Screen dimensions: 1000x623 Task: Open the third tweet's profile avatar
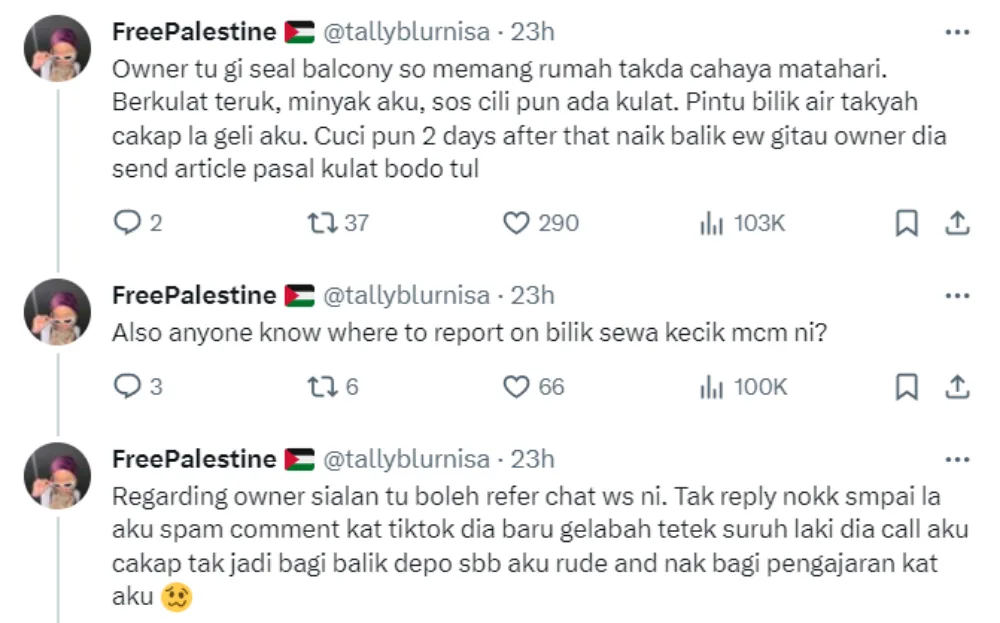pyautogui.click(x=57, y=476)
